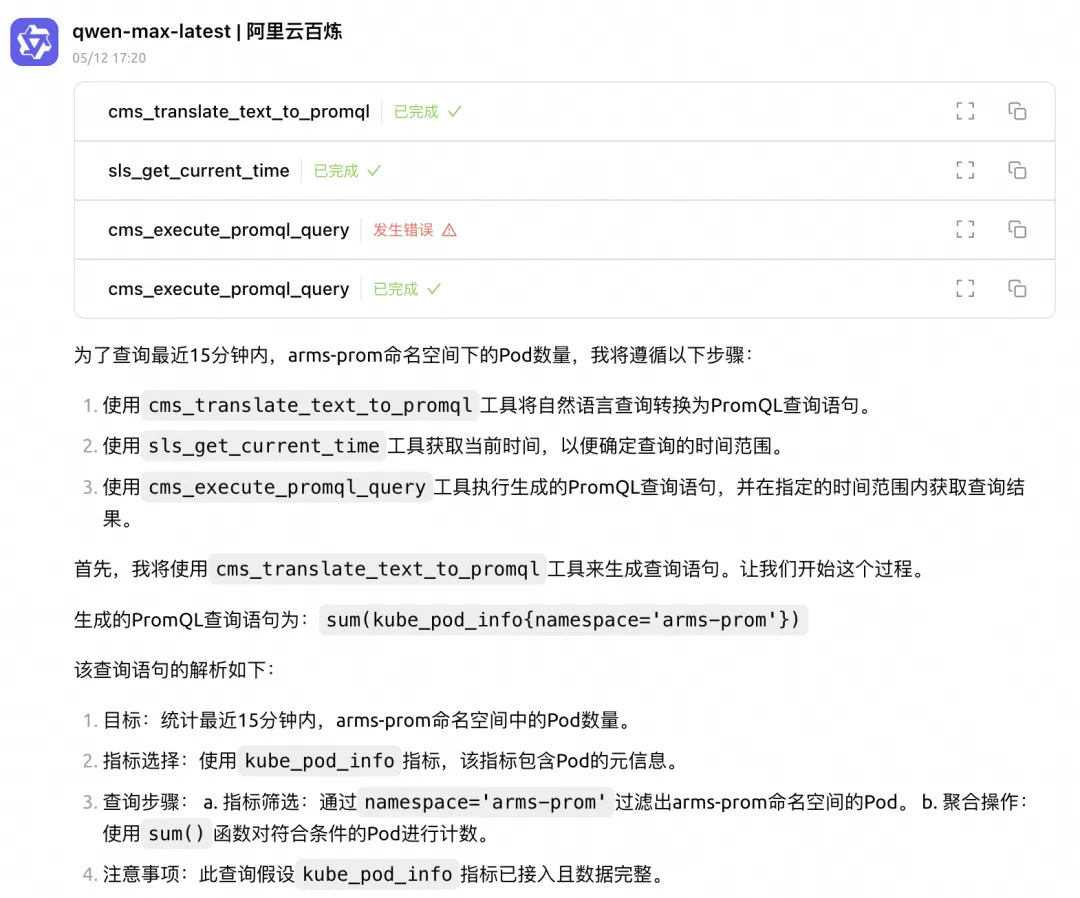Image resolution: width=1080 pixels, height=898 pixels.
Task: Copy the sls_get_current_time call result
Action: [1017, 170]
